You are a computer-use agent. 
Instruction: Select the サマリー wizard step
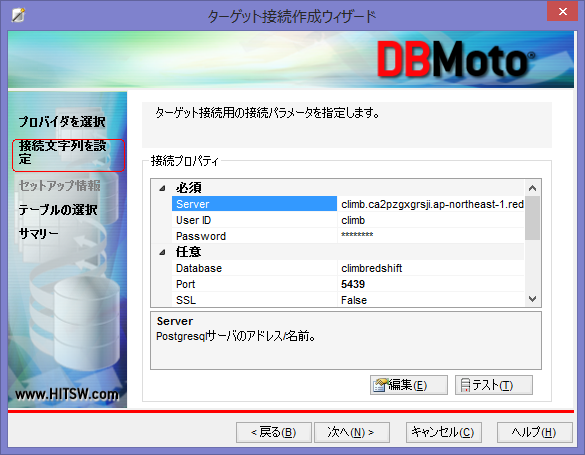(38, 233)
